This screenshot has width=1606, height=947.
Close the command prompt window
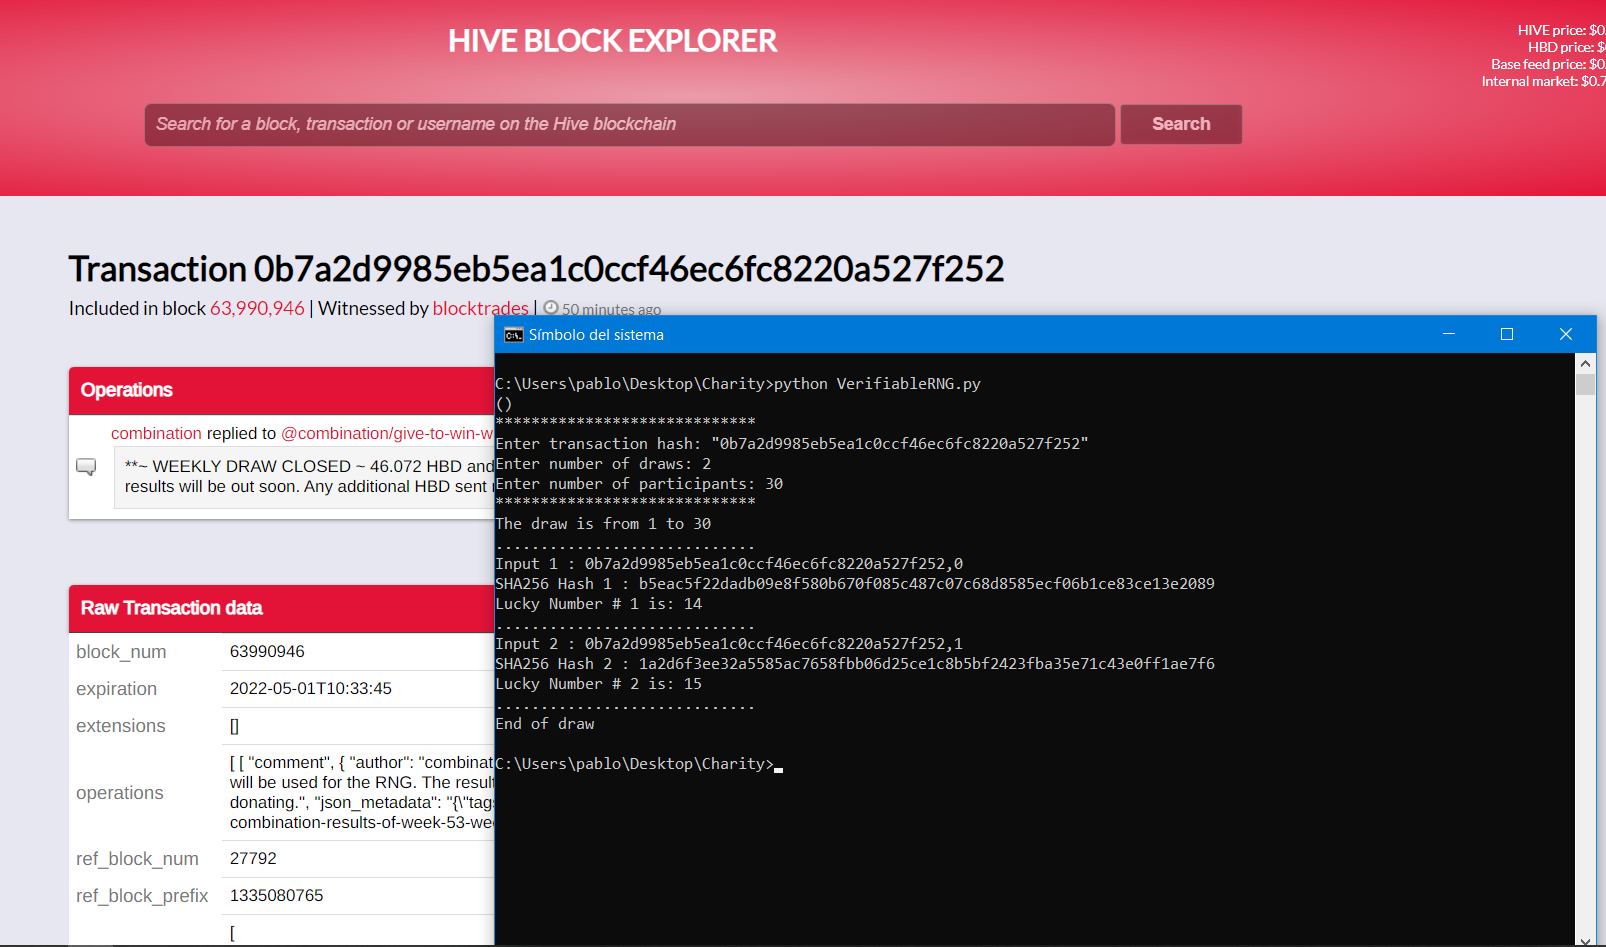pos(1566,334)
